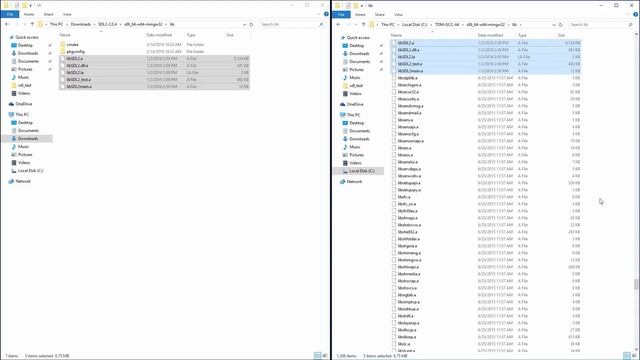Open Share tab in TDM-GCC-64 window
Screen dimensions: 640x360
pyautogui.click(x=380, y=15)
